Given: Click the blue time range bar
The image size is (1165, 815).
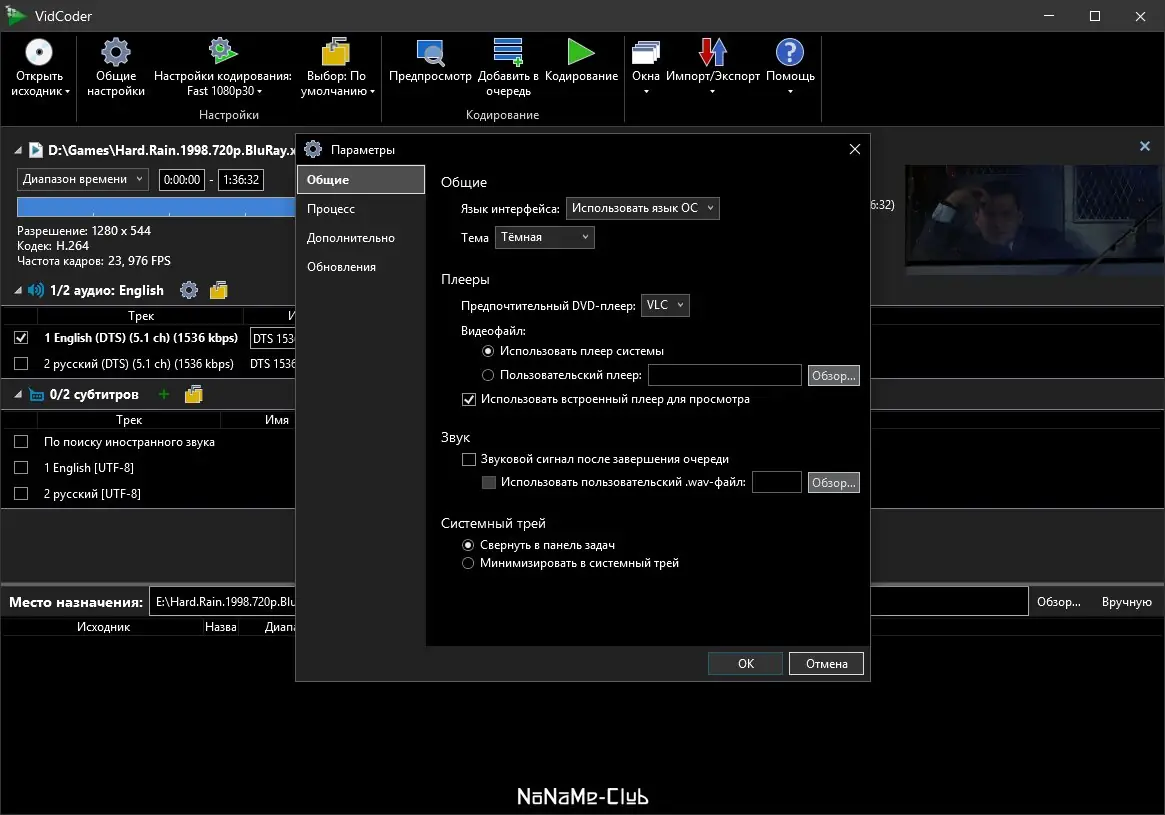Looking at the screenshot, I should (x=156, y=207).
